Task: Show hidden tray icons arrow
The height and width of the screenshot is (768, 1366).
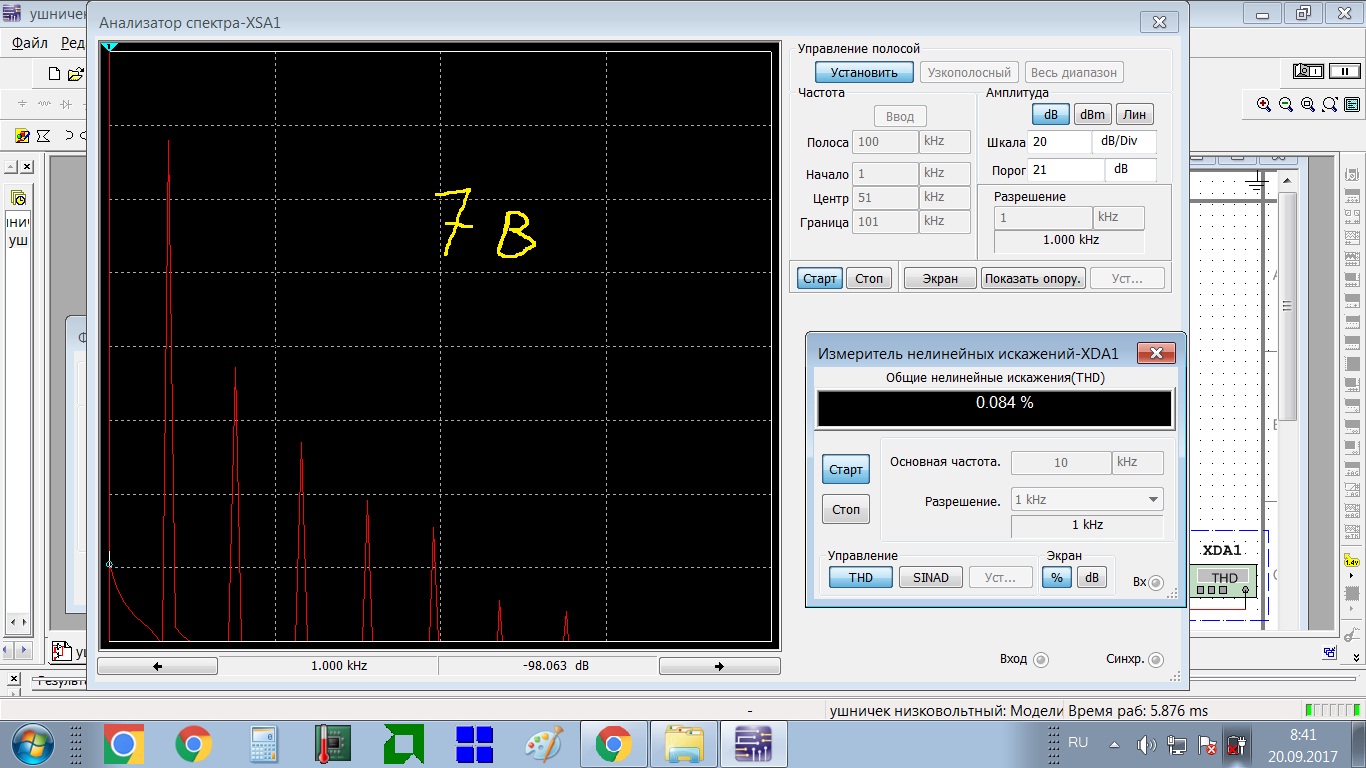Action: [x=1113, y=744]
